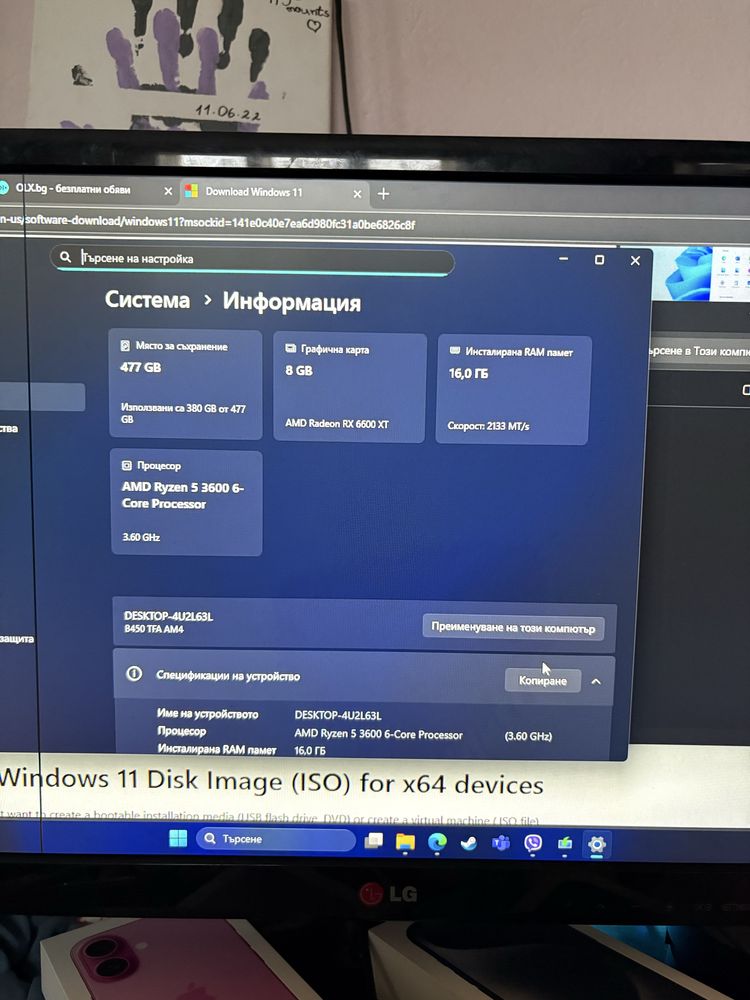Click the taskbar Търсене search box

[x=276, y=839]
